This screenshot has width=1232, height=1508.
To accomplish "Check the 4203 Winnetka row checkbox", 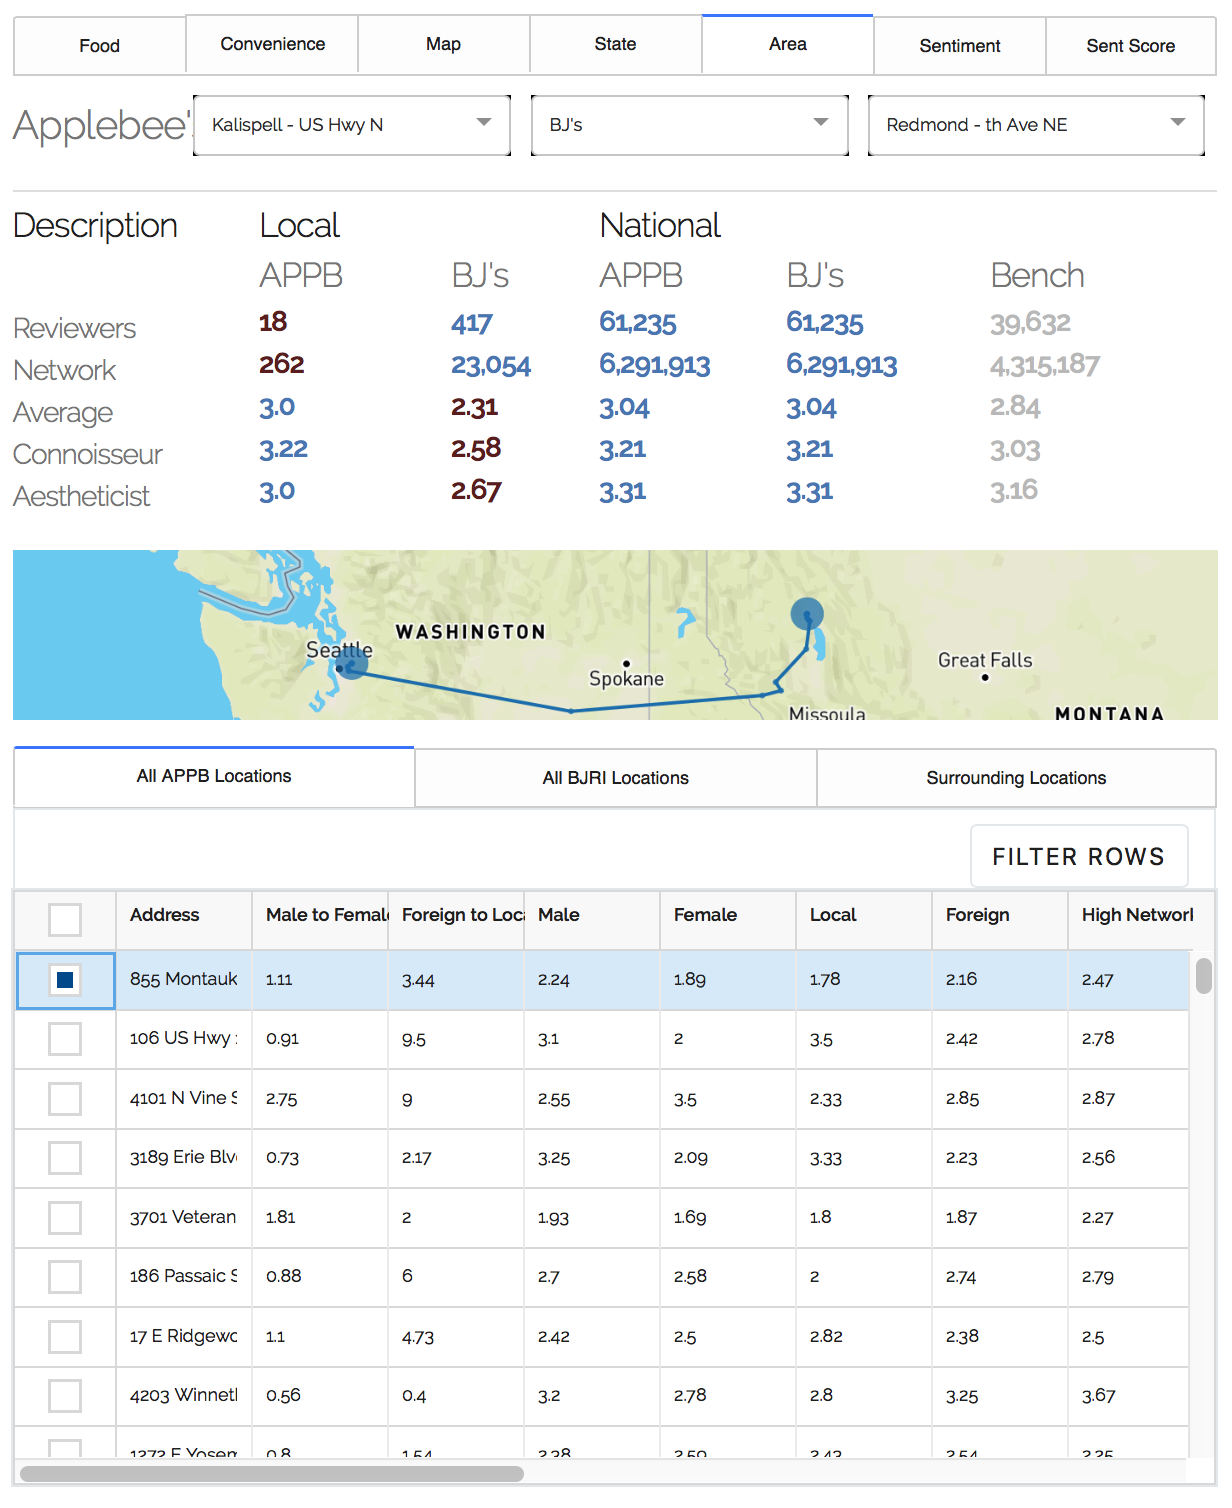I will click(65, 1396).
